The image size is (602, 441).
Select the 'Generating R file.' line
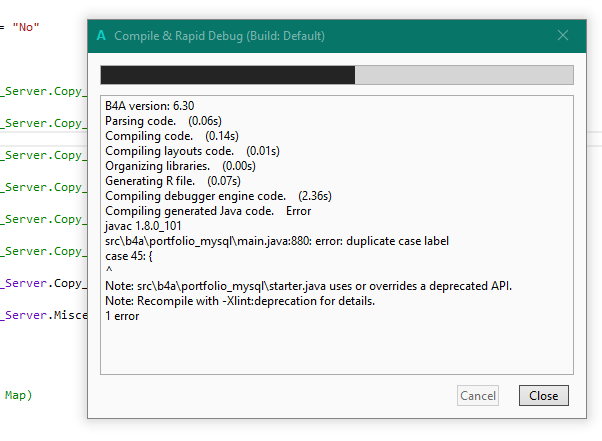[x=173, y=181]
